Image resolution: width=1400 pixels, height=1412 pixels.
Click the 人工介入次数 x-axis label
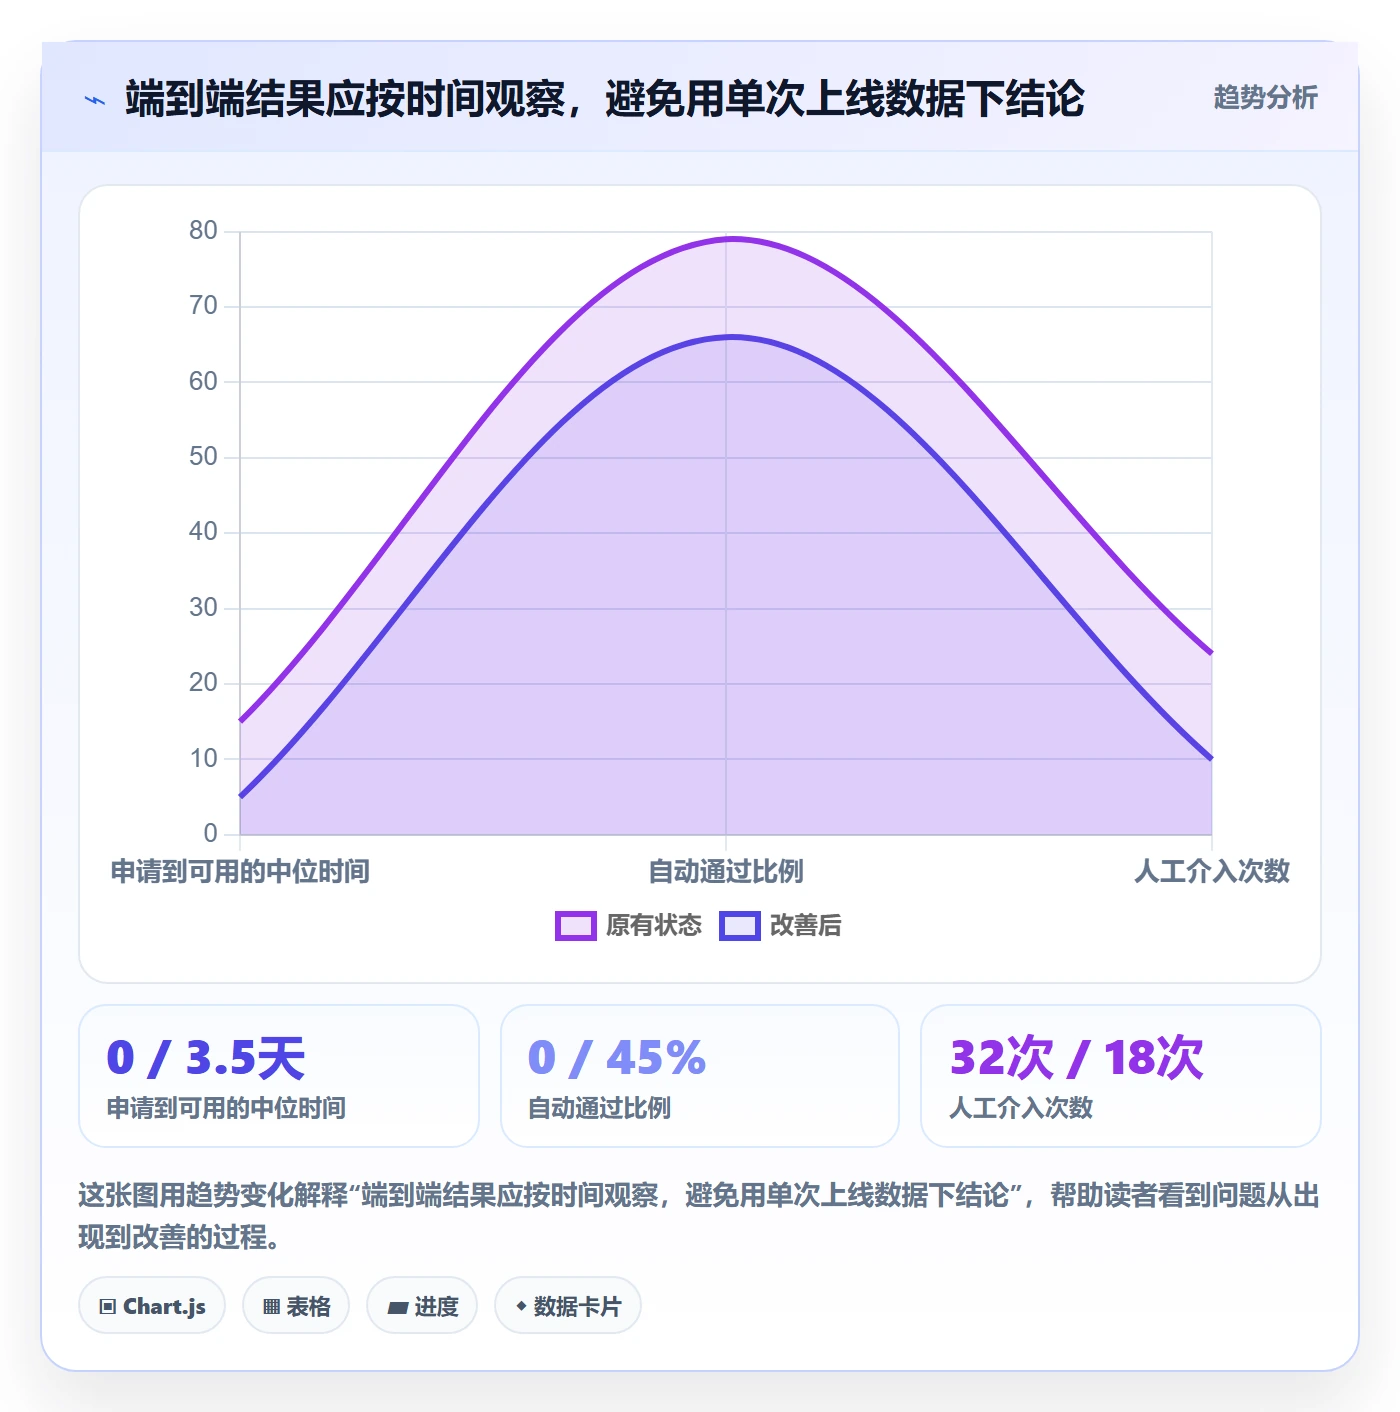click(1212, 871)
